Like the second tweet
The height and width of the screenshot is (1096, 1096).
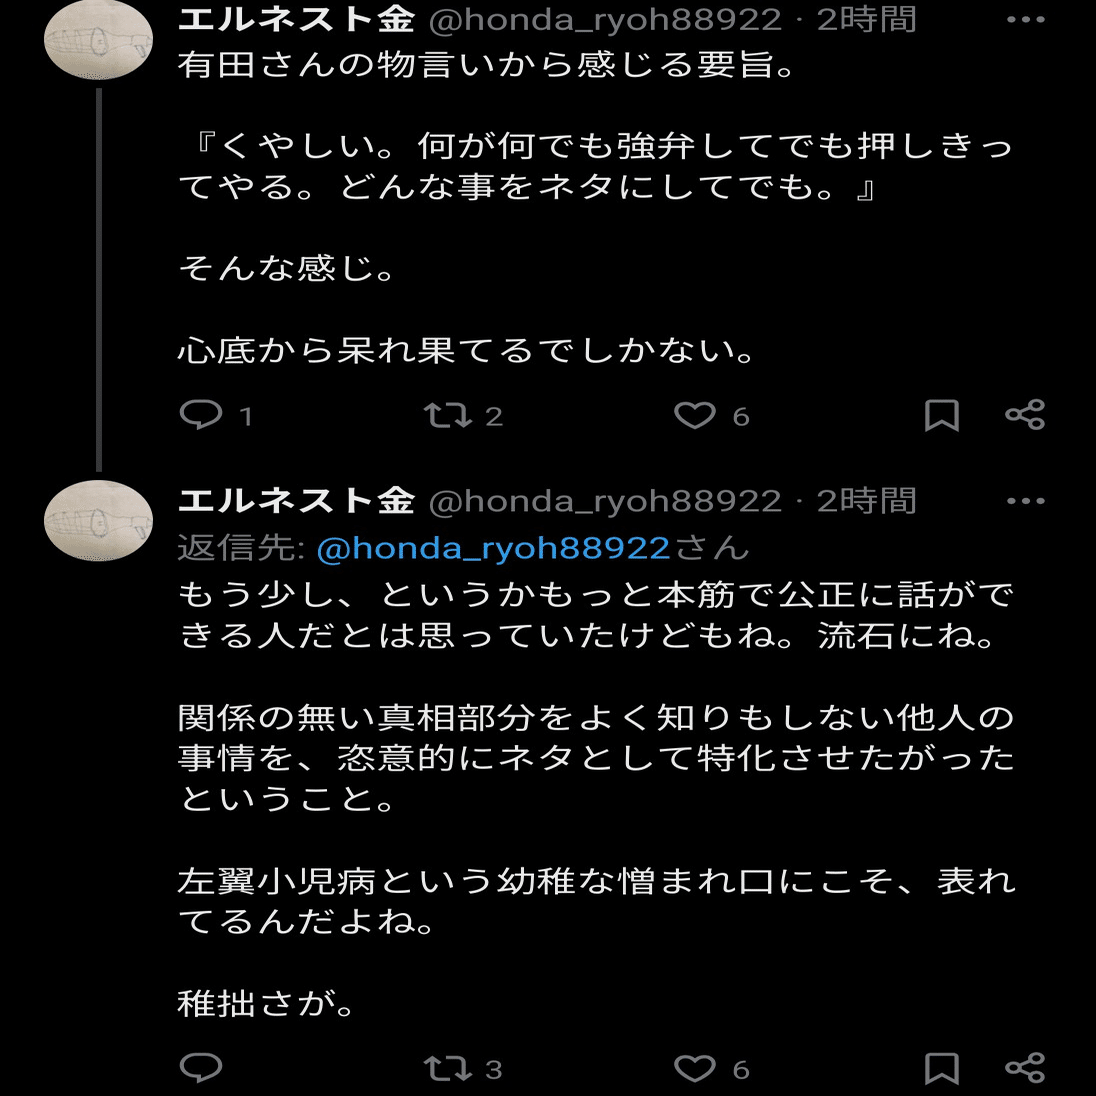coord(695,1069)
